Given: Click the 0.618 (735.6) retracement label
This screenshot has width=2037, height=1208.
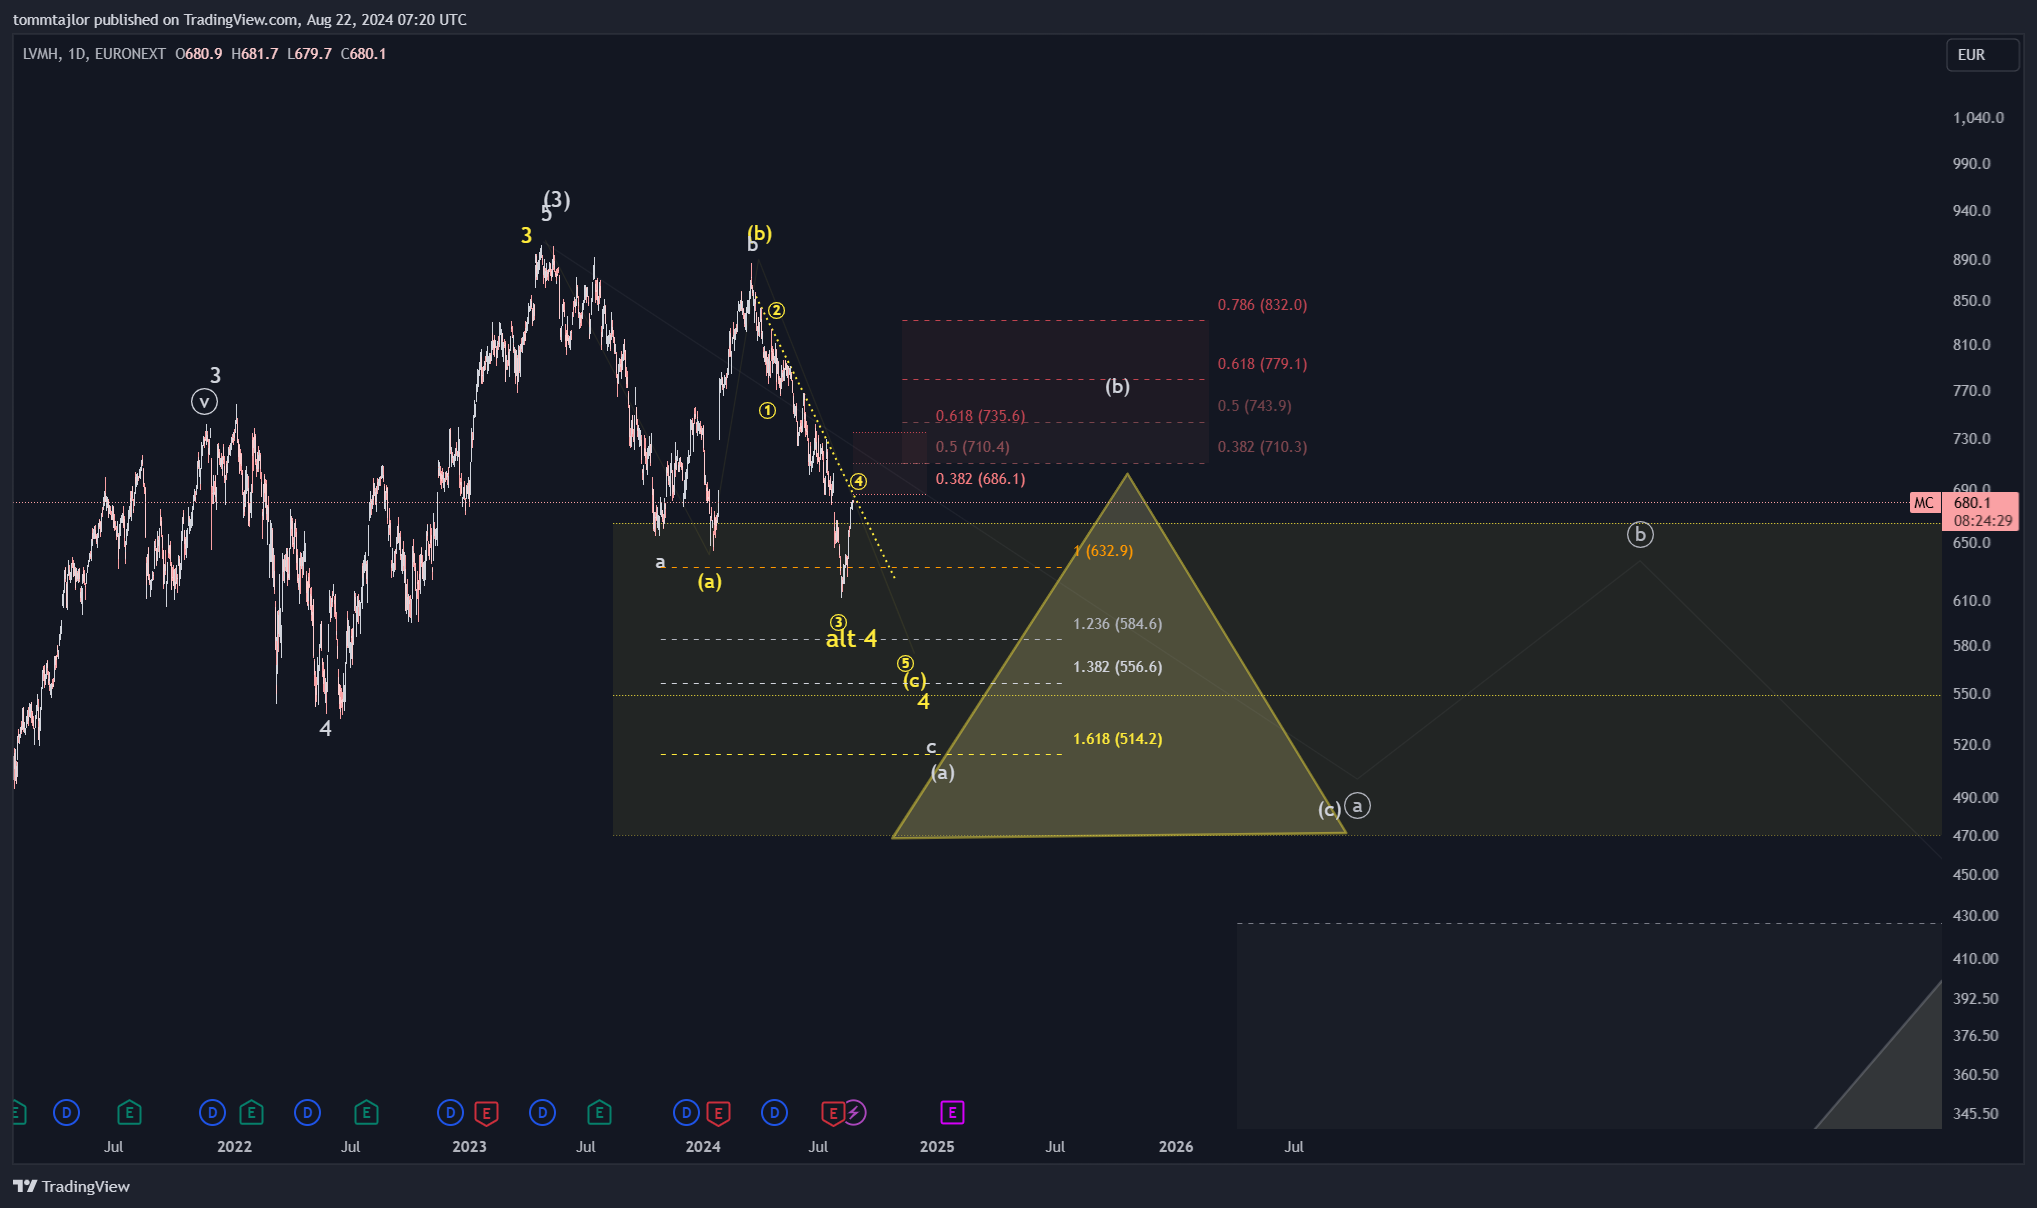Looking at the screenshot, I should point(980,416).
